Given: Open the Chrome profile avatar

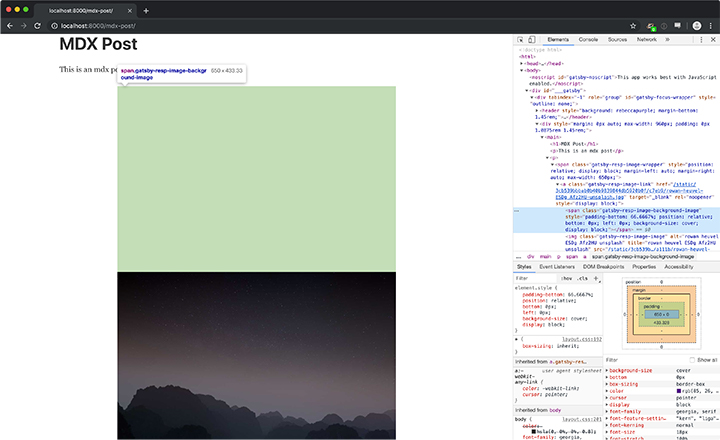Looking at the screenshot, I should pos(697,26).
